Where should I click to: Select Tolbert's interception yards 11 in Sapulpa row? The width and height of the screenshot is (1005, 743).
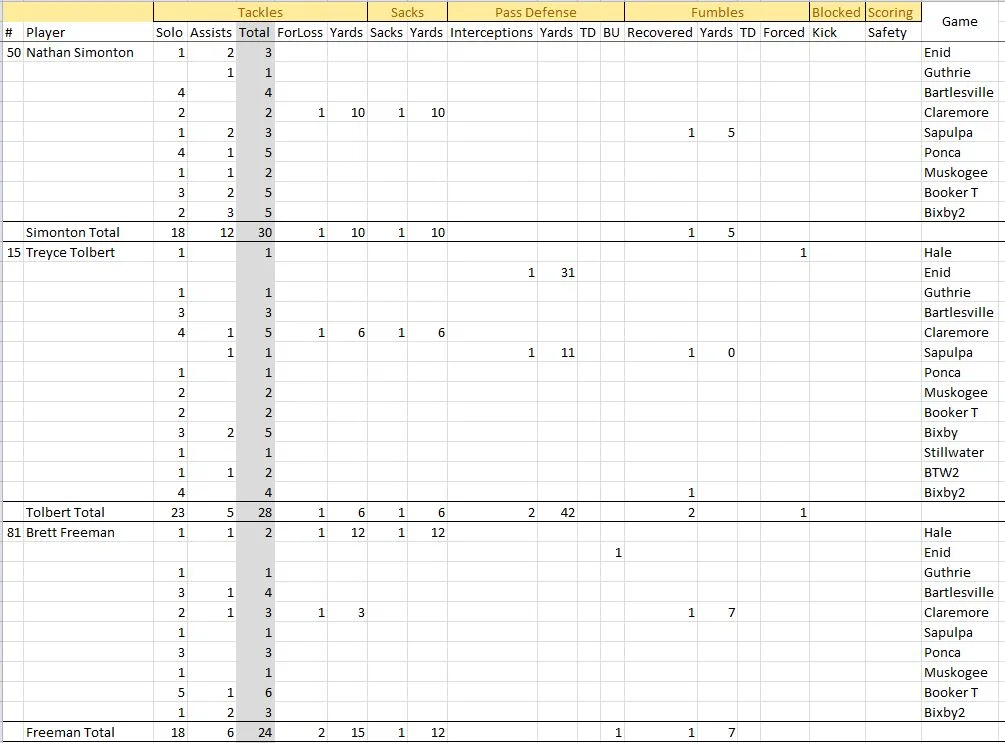tap(557, 353)
